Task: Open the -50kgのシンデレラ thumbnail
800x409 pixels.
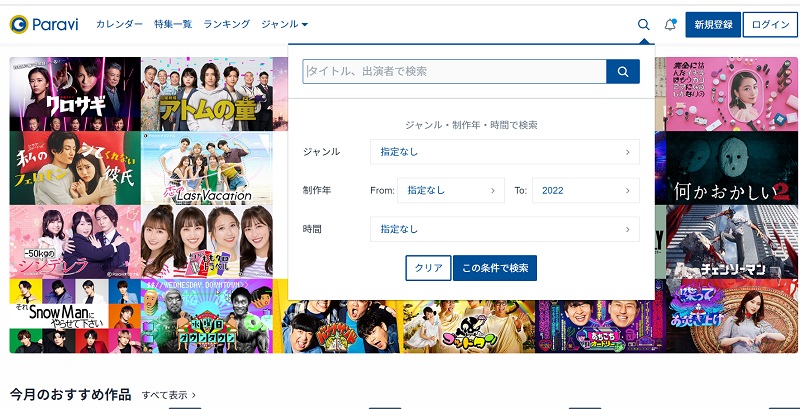Action: (x=75, y=242)
